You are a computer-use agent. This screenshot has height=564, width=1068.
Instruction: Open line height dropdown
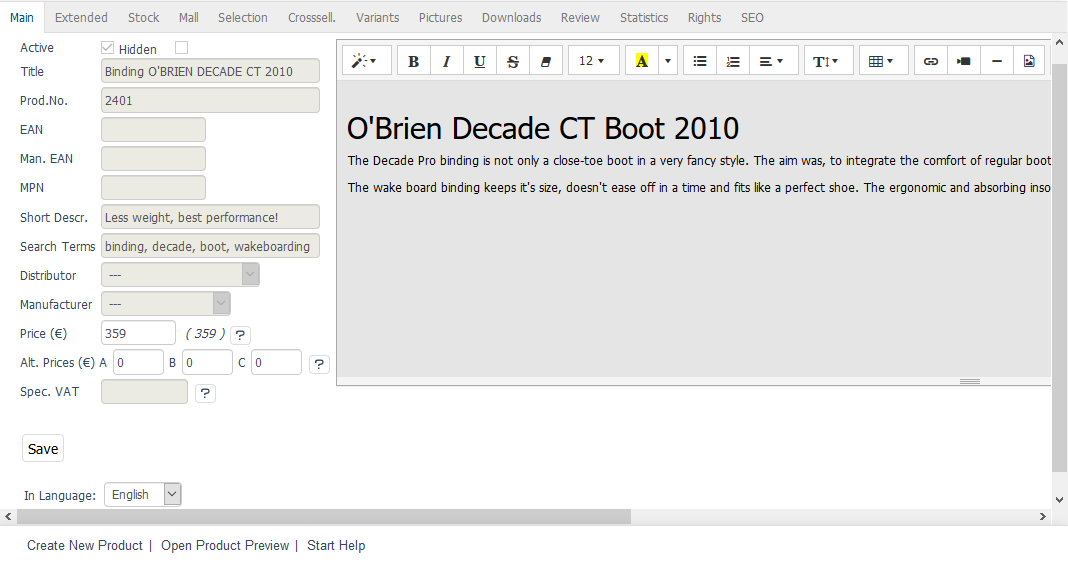[828, 61]
